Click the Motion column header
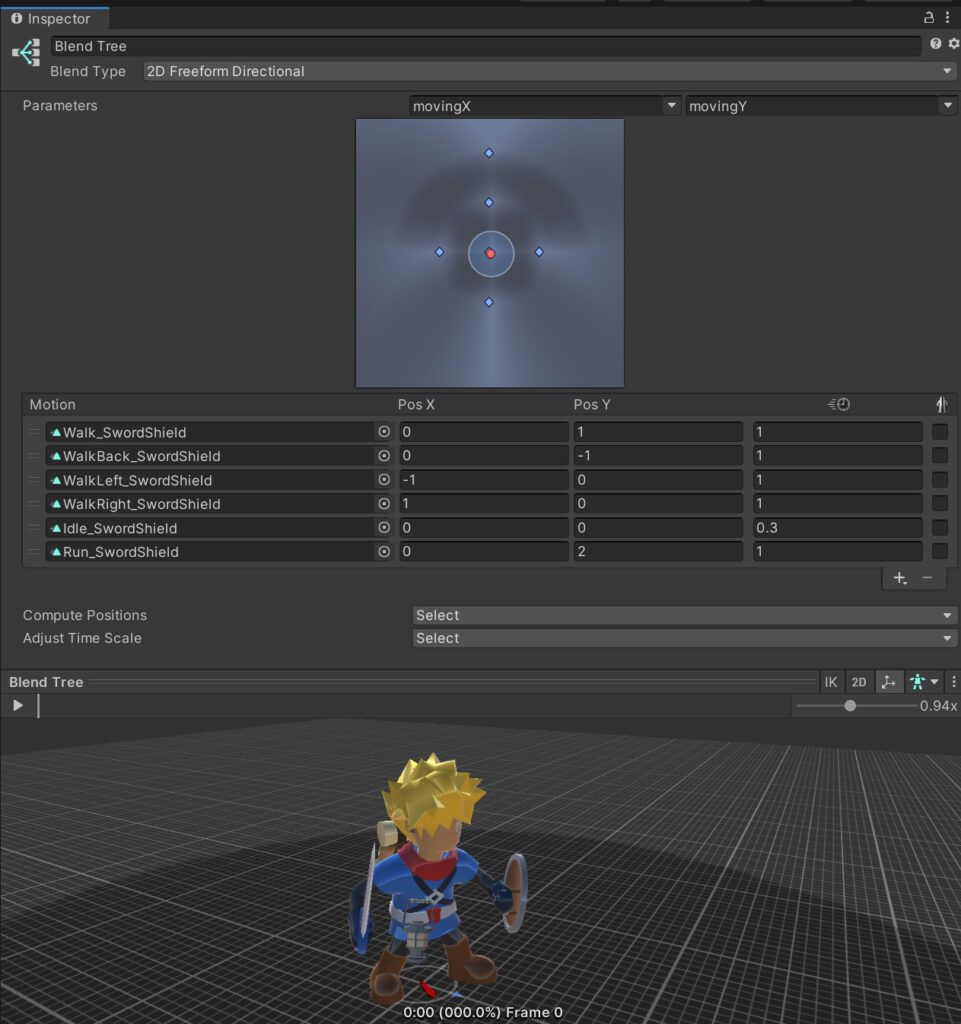This screenshot has height=1024, width=961. (52, 404)
